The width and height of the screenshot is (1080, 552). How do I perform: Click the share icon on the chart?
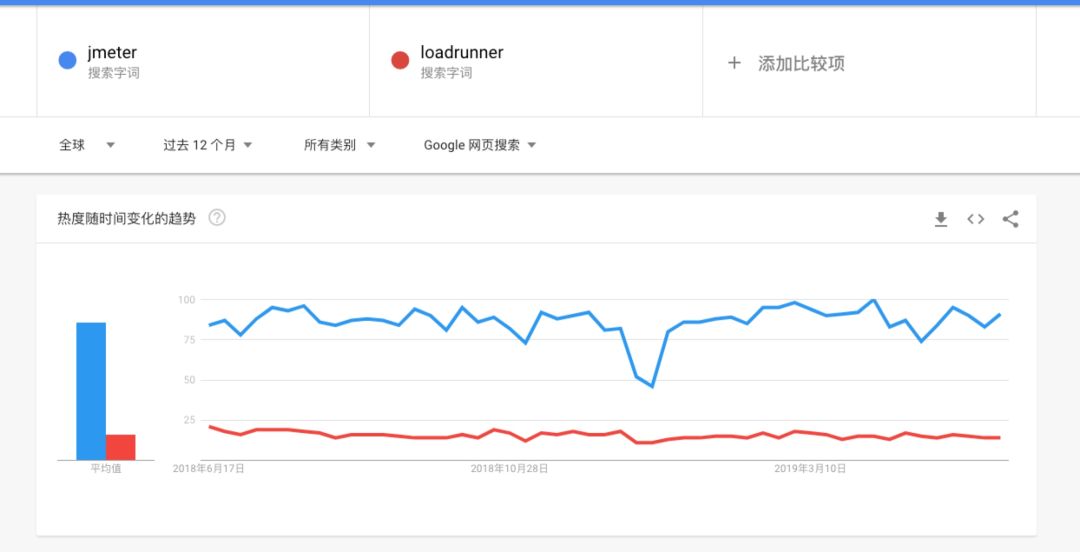(x=1010, y=219)
